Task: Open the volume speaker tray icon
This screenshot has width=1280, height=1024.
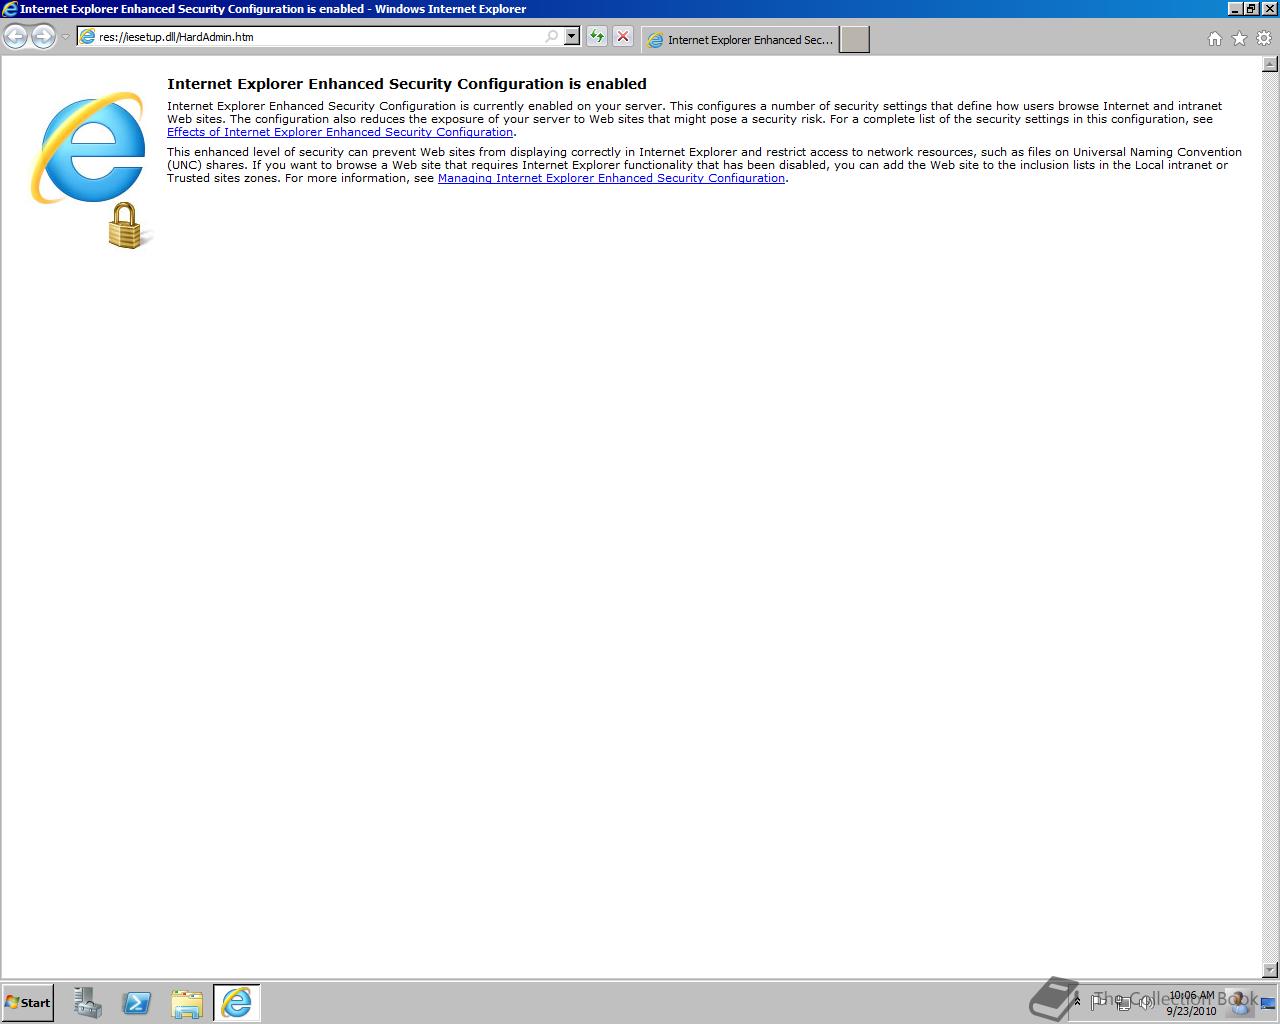Action: point(1147,1001)
